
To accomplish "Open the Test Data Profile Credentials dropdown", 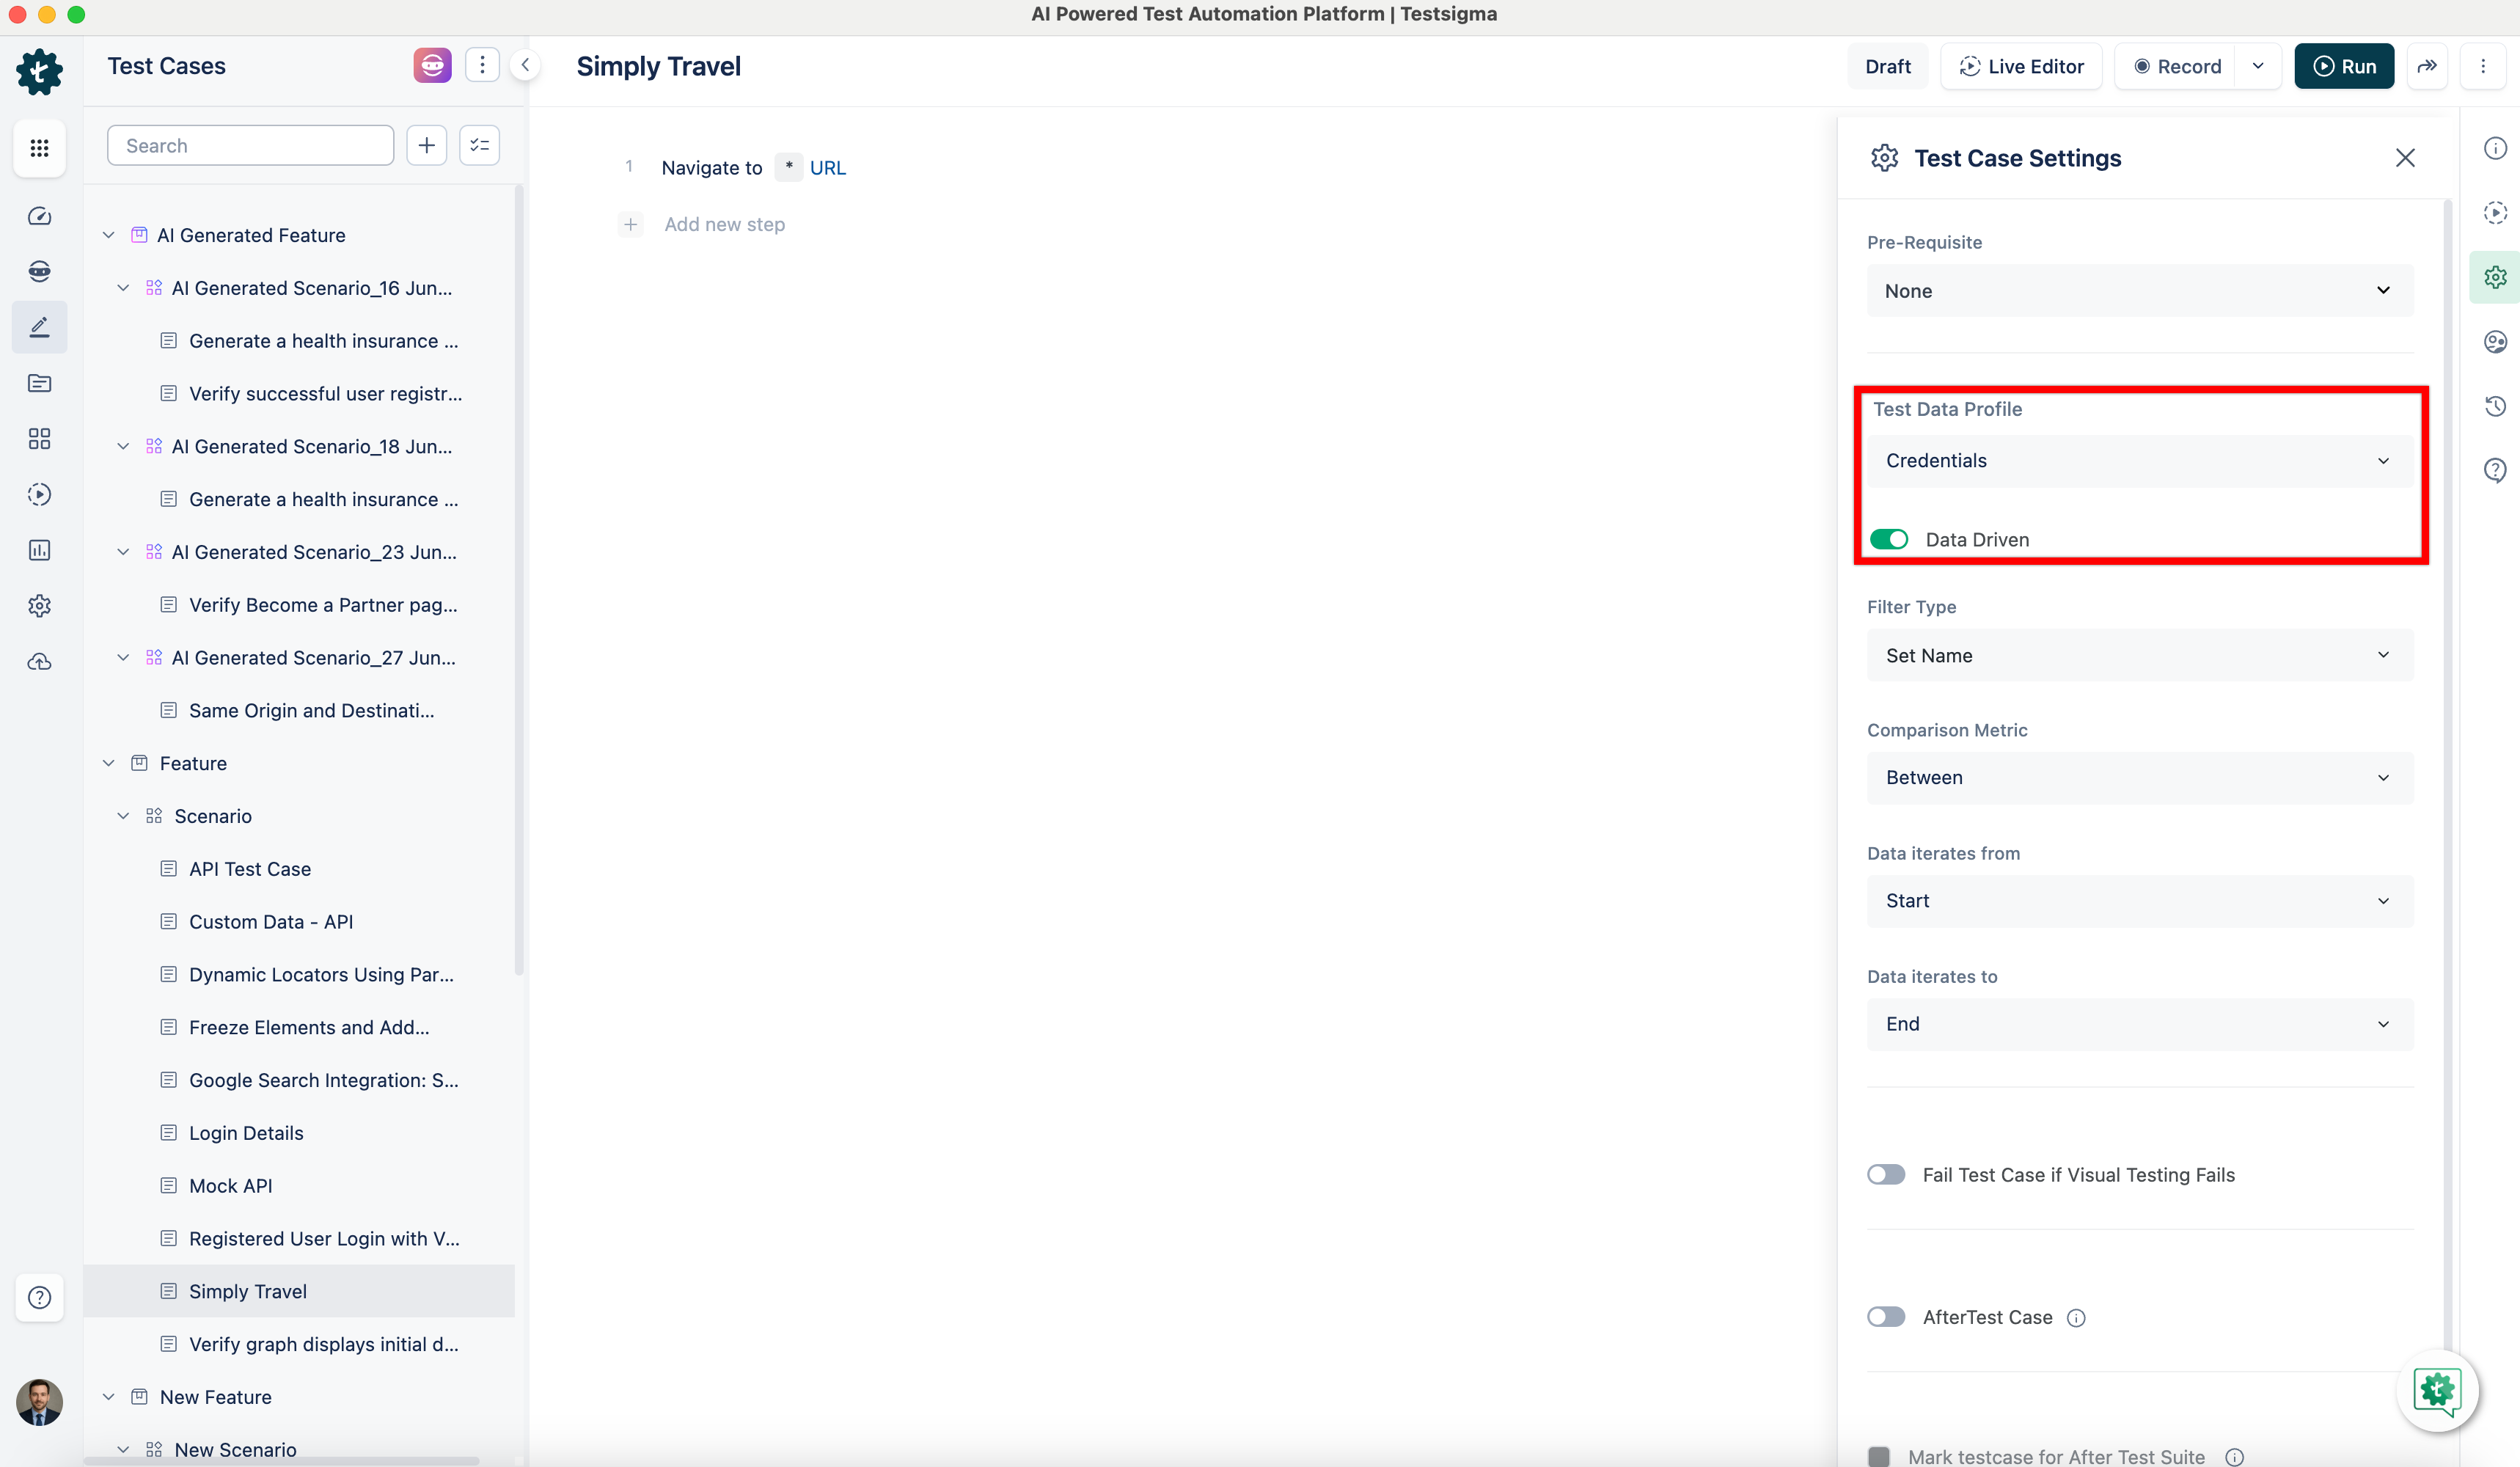I will pos(2139,460).
